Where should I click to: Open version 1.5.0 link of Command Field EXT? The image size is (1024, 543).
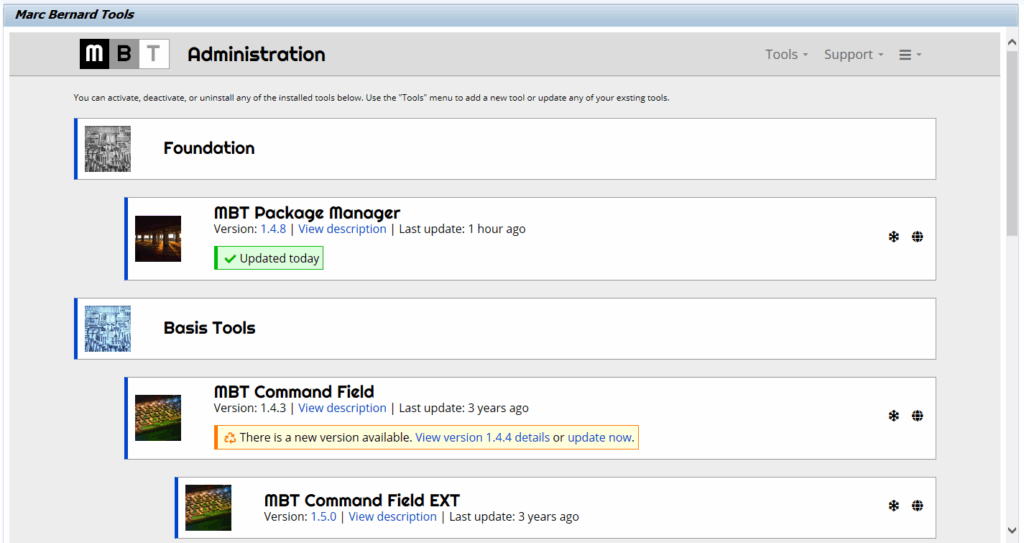pos(323,517)
